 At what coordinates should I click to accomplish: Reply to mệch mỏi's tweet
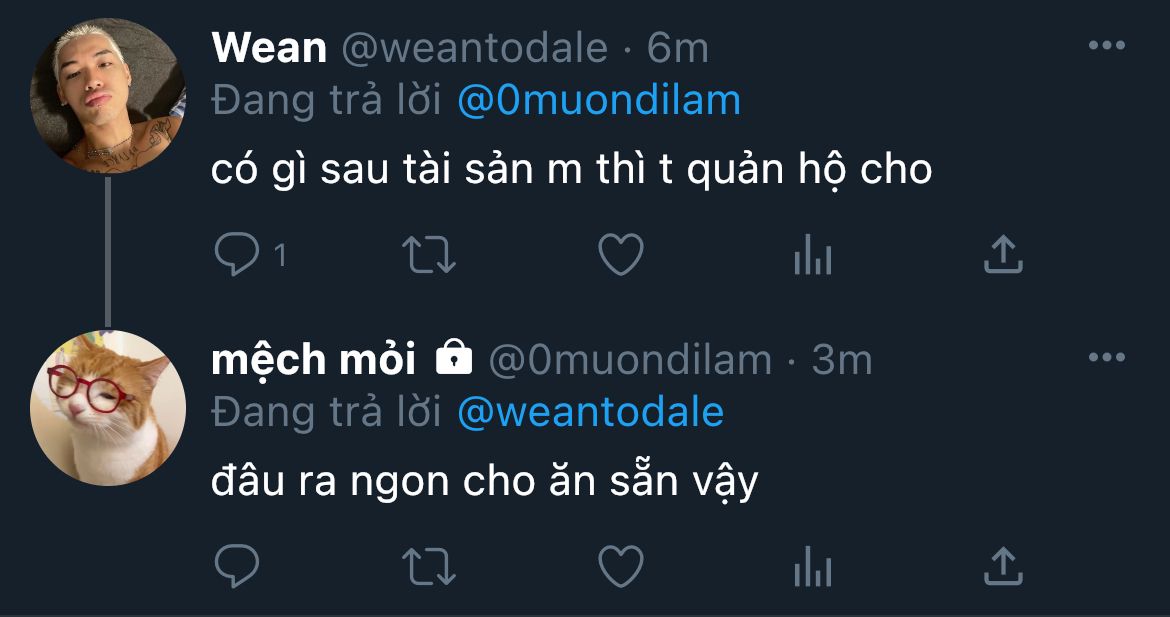coord(237,566)
